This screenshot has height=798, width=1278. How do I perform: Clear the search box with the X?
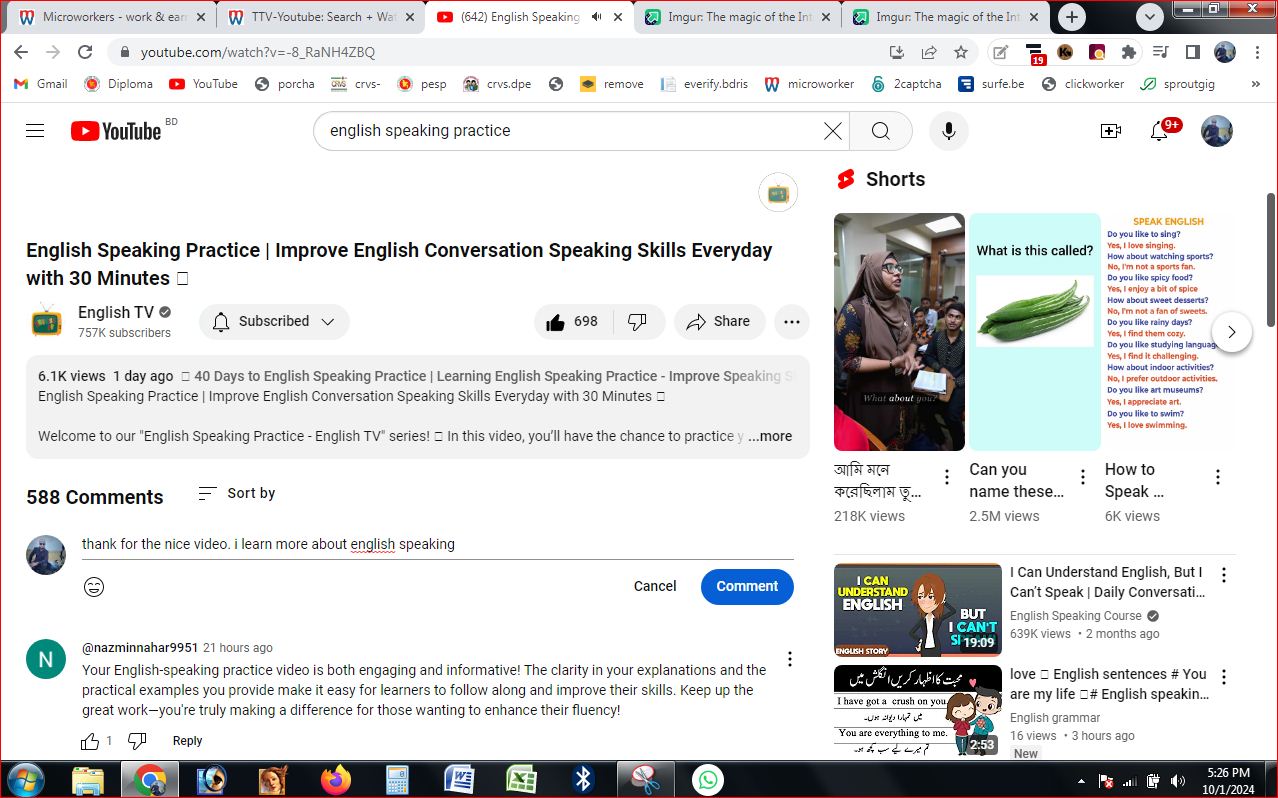[832, 131]
